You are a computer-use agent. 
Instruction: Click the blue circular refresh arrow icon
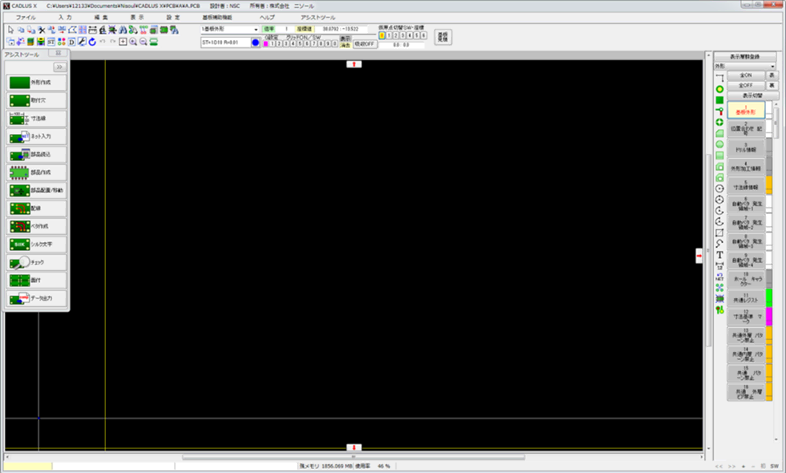click(92, 42)
